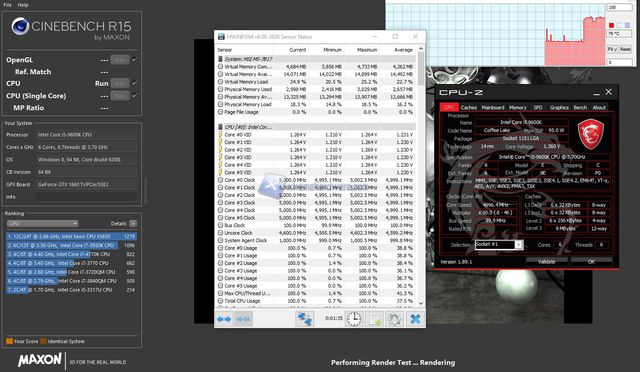Click the scroll-down arrow on HWiNFO scrollbar

[x=421, y=303]
